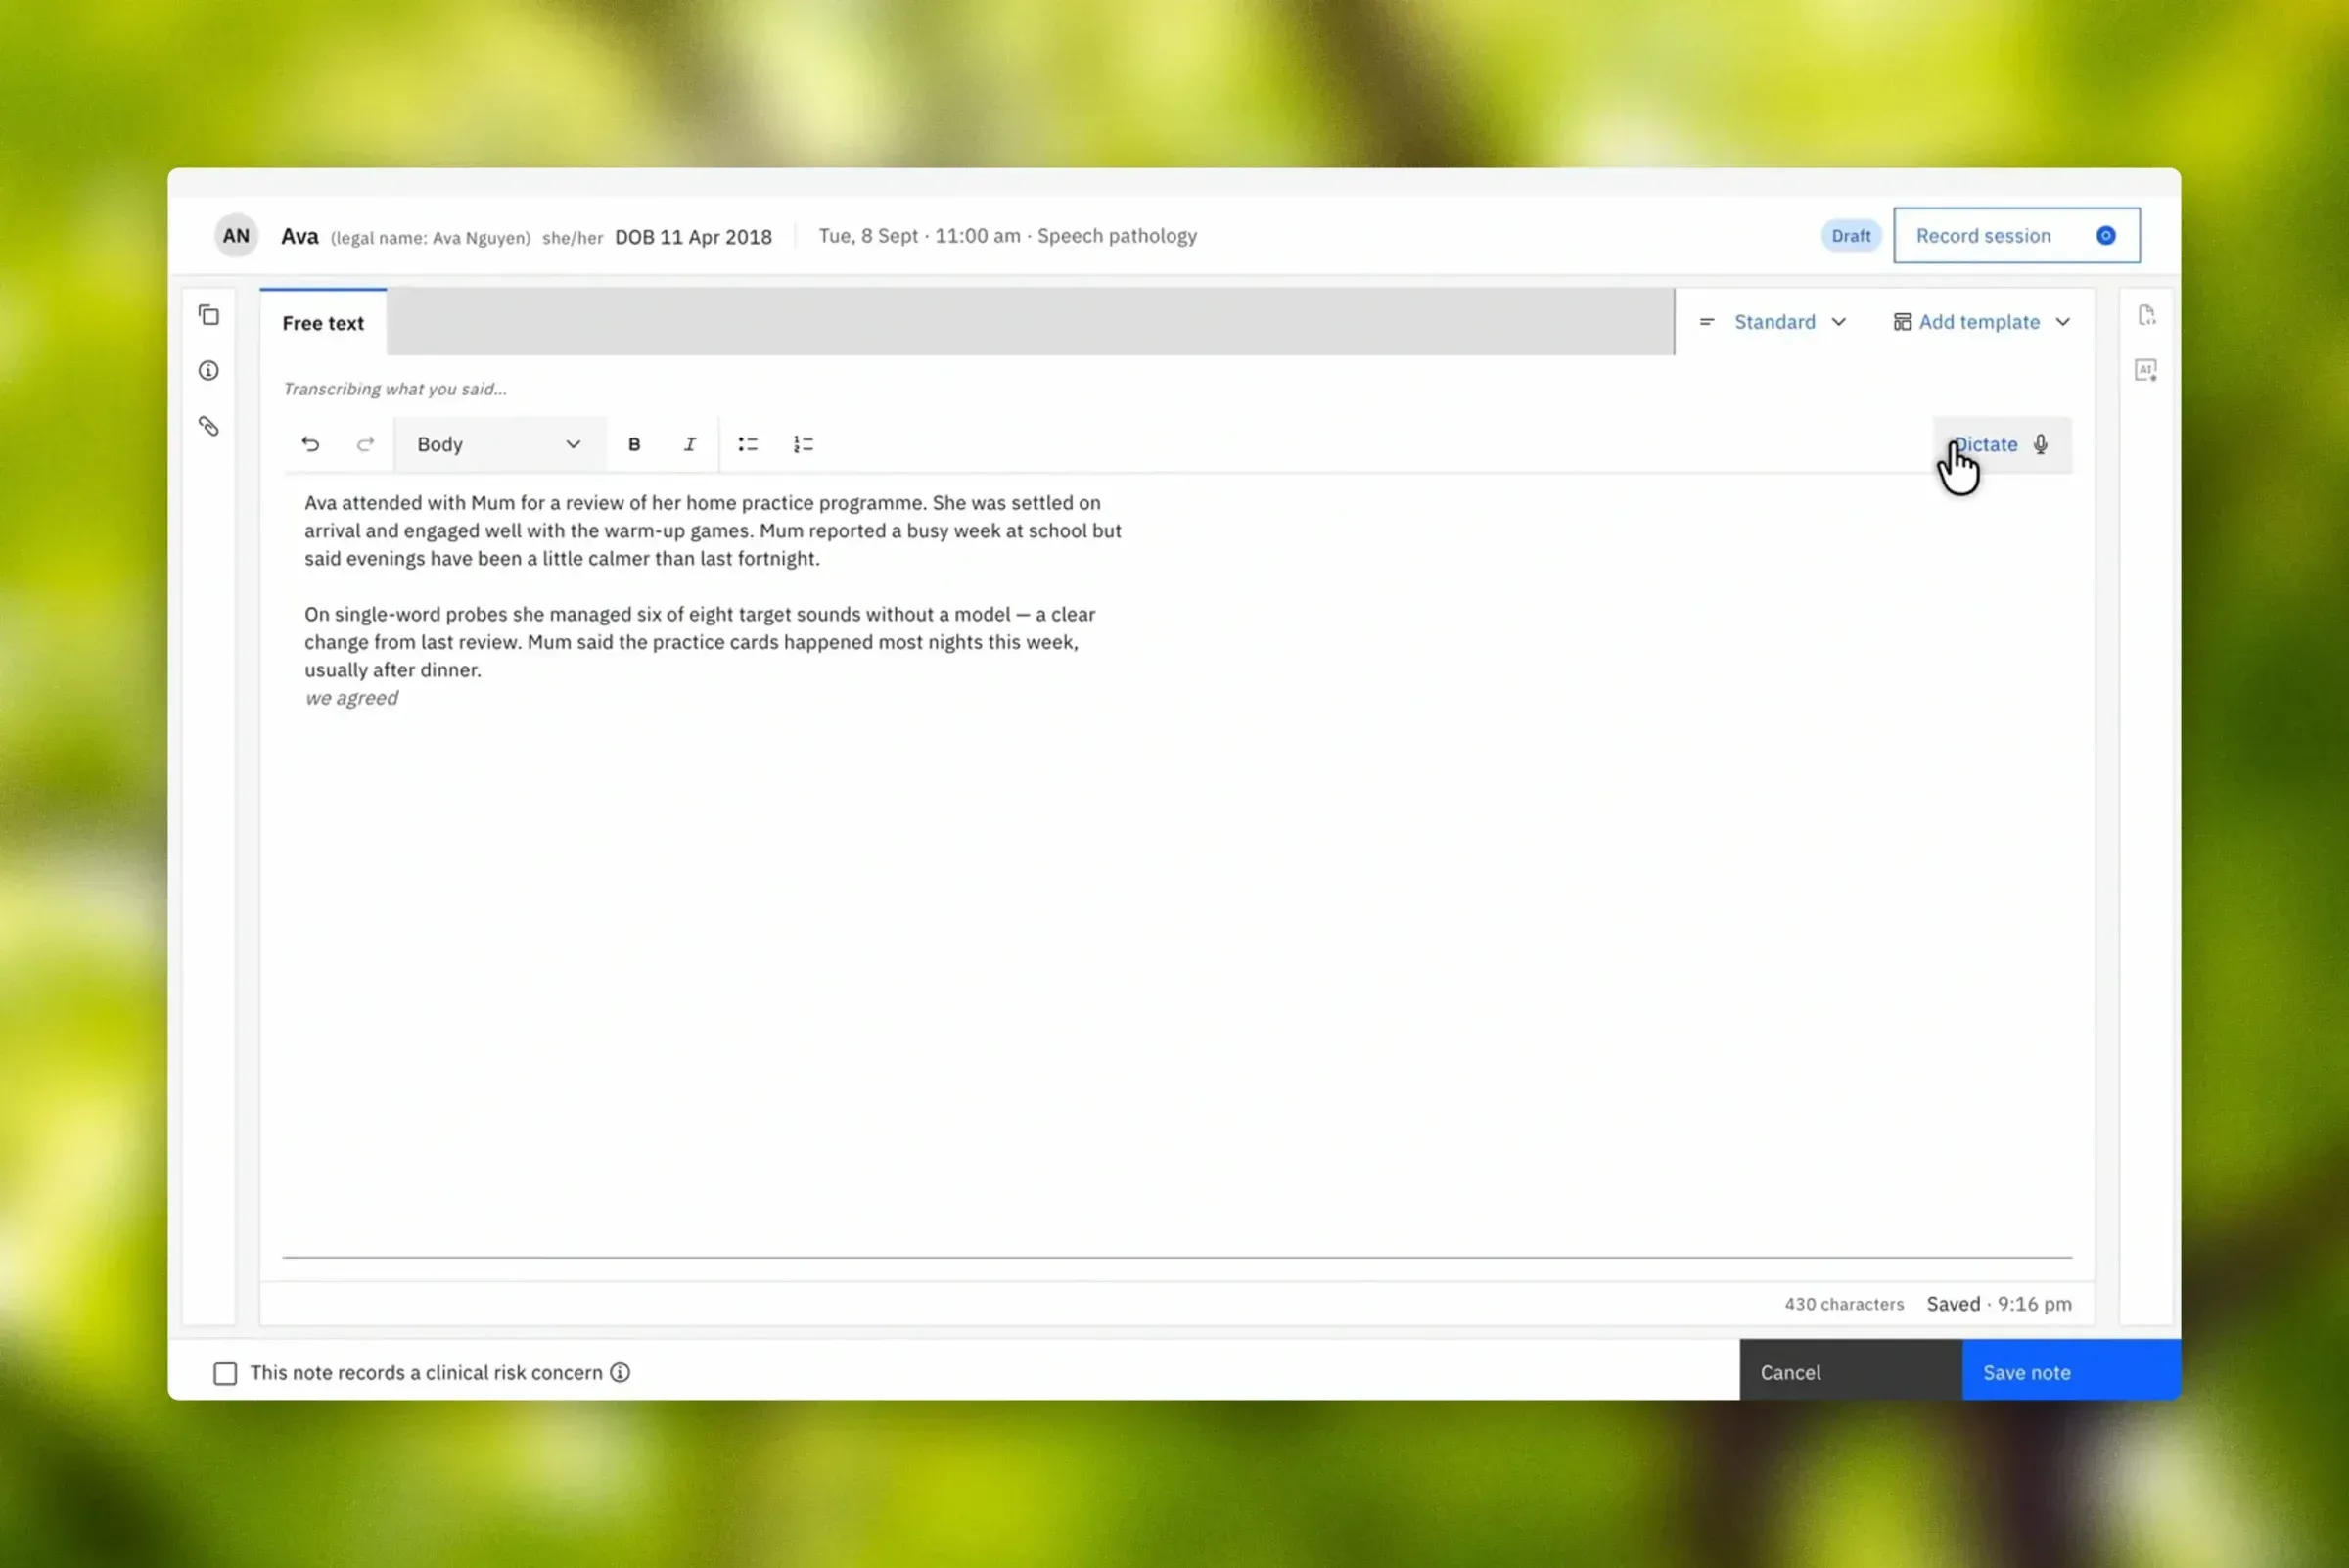The width and height of the screenshot is (2349, 1568).
Task: Redo the last edit
Action: 366,444
